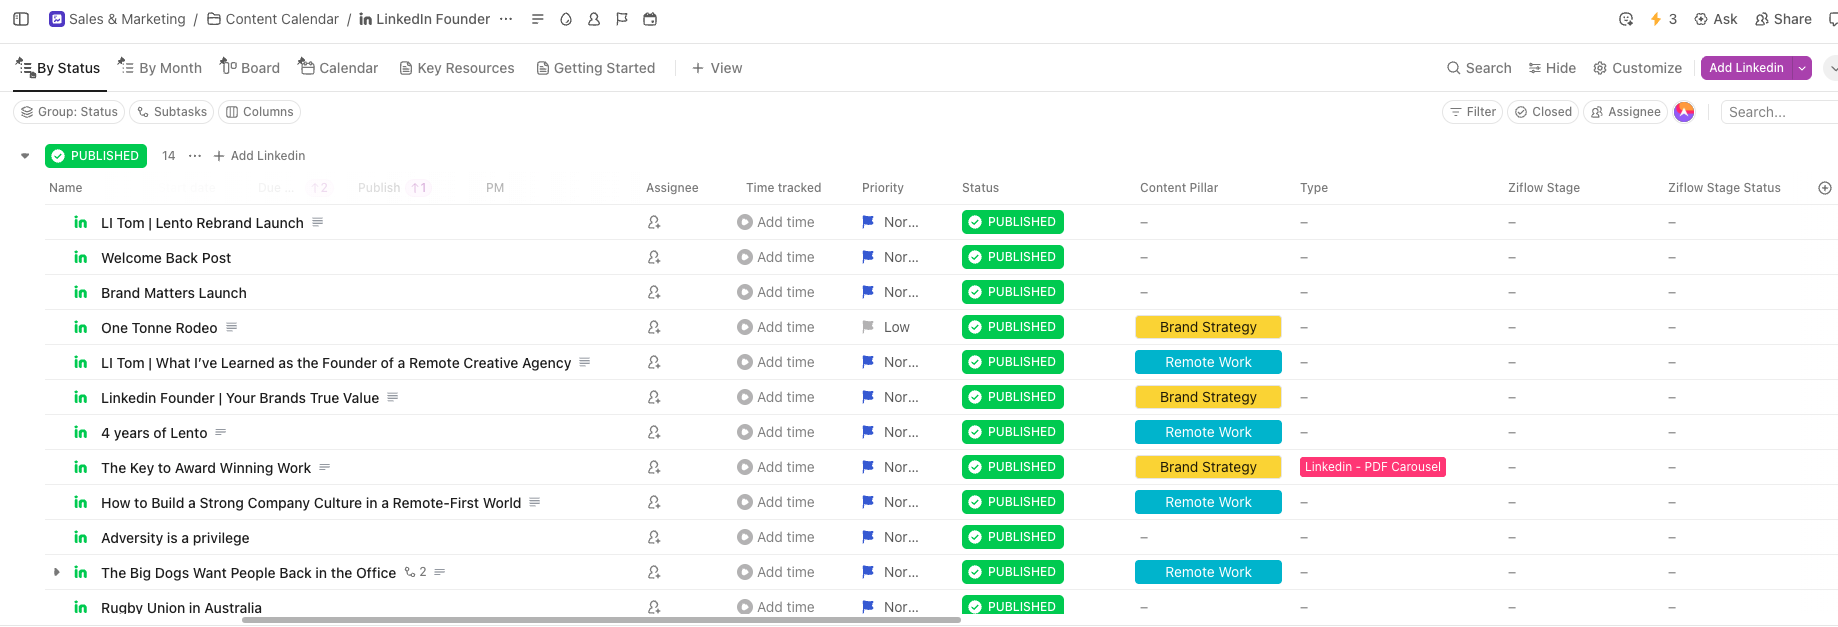Image resolution: width=1838 pixels, height=627 pixels.
Task: Collapse the PUBLISHED group
Action: click(x=25, y=156)
